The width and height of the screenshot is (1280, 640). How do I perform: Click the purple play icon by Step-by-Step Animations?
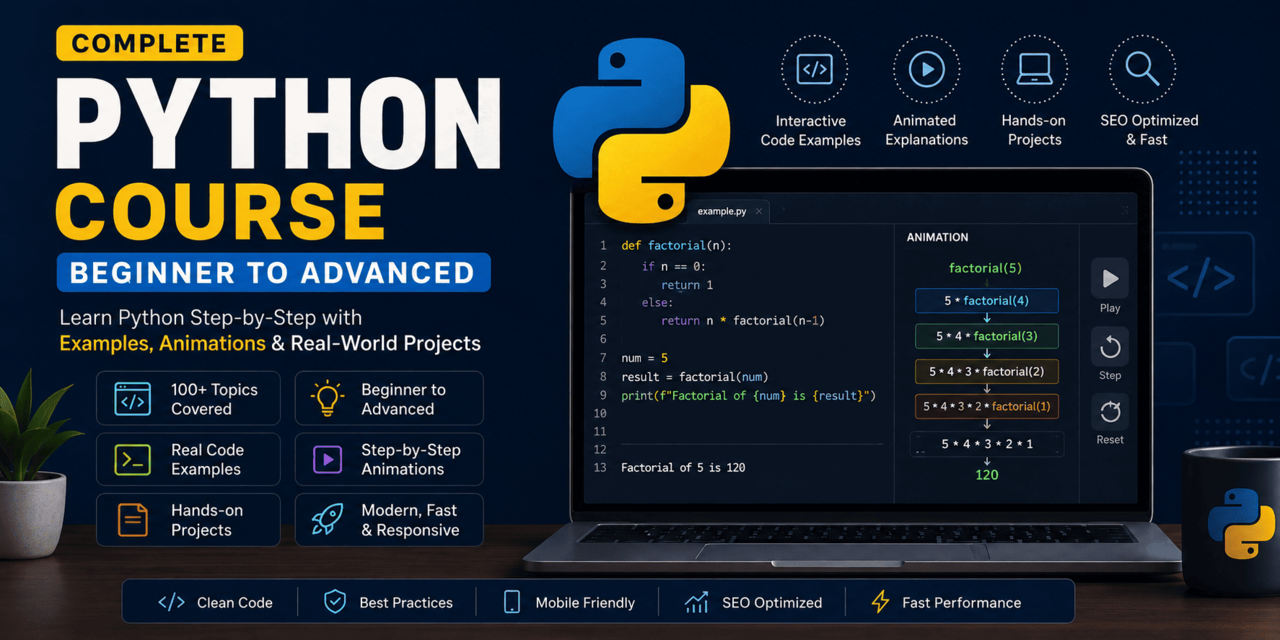(328, 459)
